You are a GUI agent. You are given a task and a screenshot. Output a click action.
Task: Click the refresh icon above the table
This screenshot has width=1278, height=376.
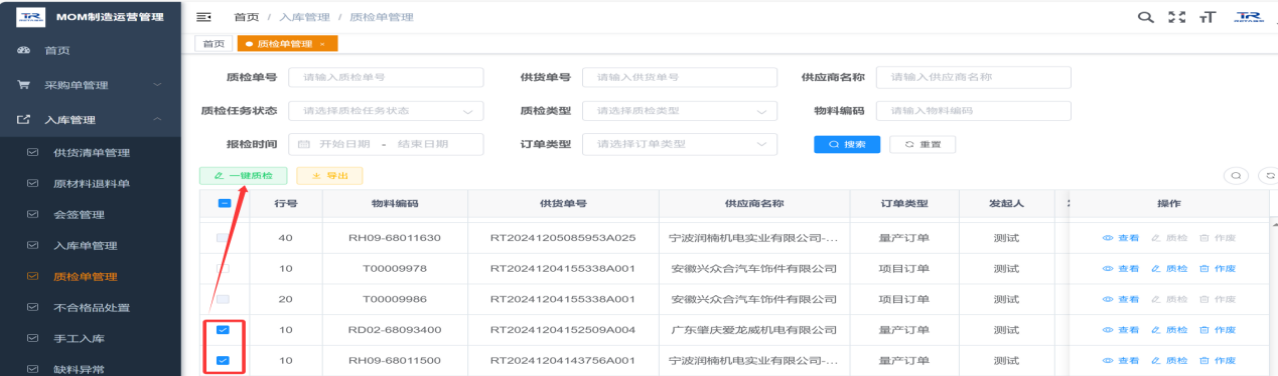click(1270, 175)
